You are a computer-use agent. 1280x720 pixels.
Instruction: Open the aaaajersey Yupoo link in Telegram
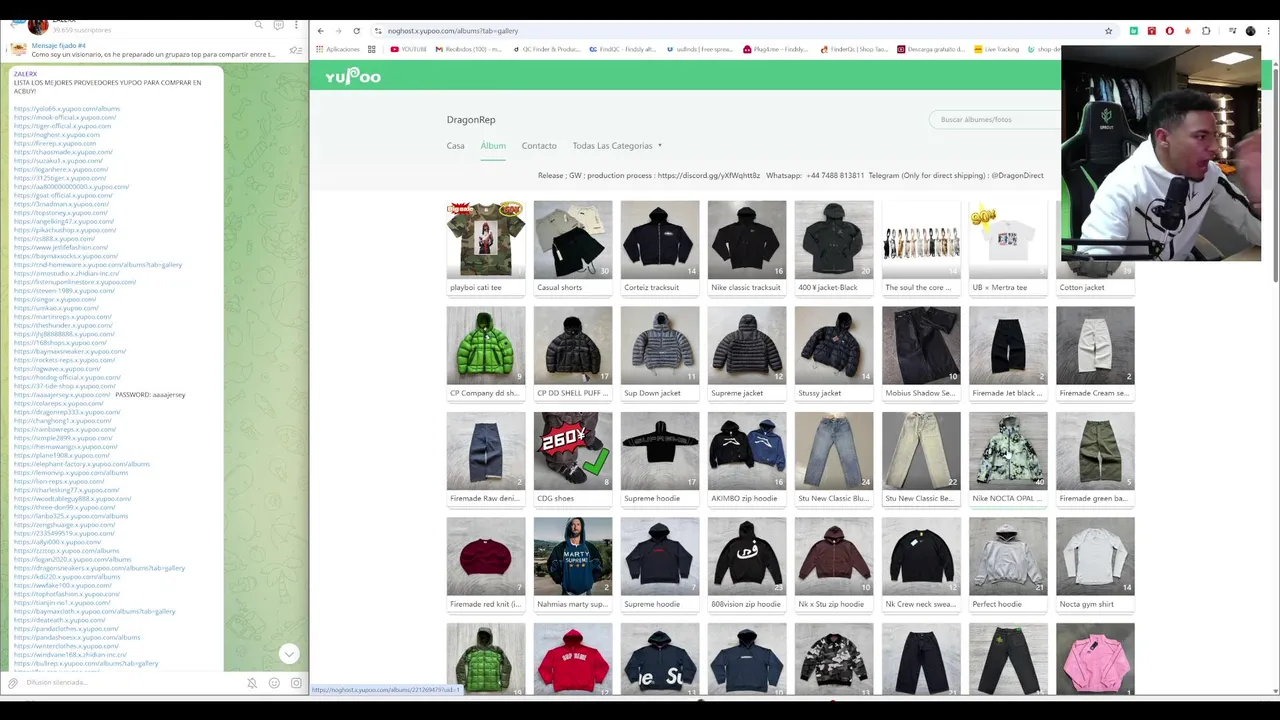point(62,394)
